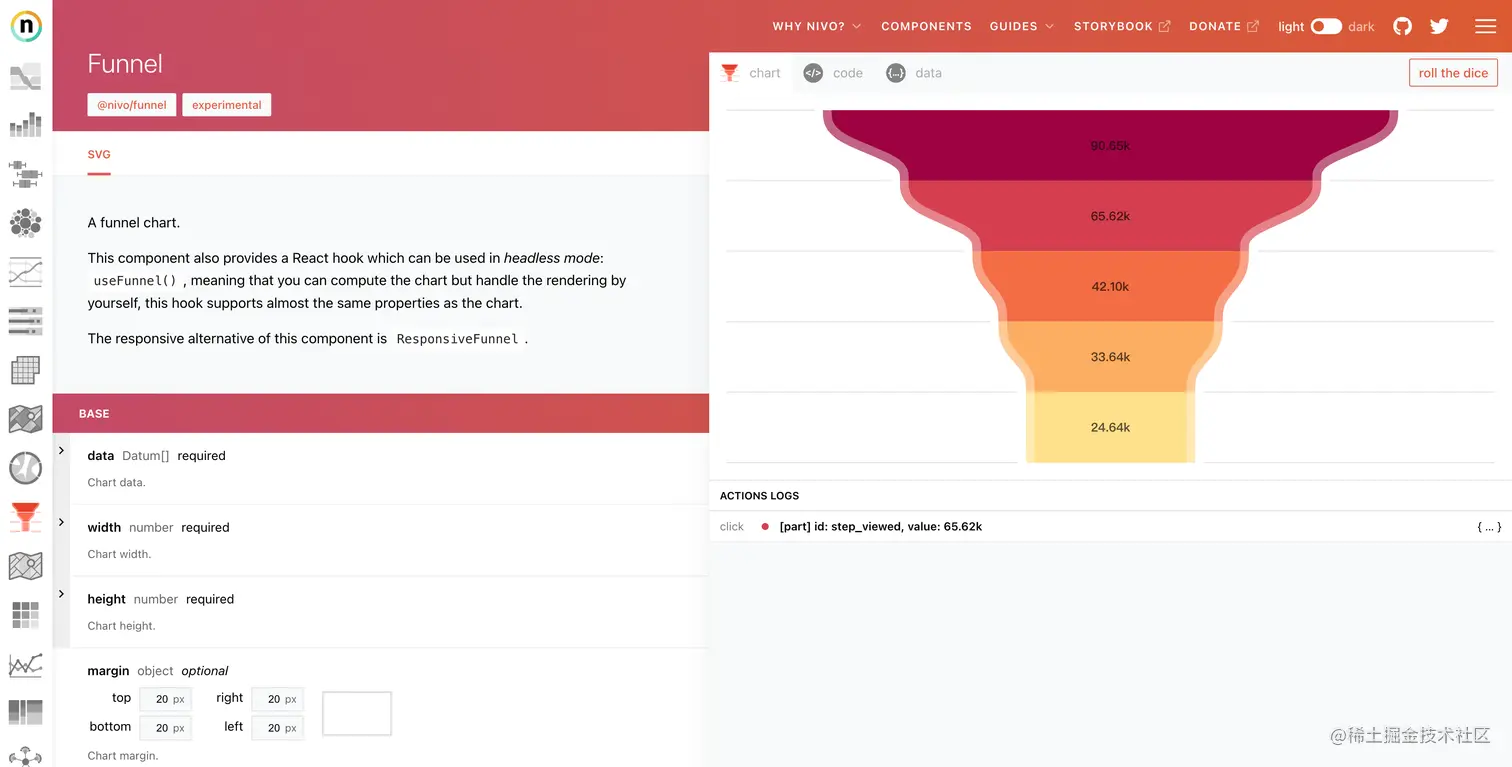The image size is (1512, 767).
Task: Switch to the chart tab
Action: 751,73
